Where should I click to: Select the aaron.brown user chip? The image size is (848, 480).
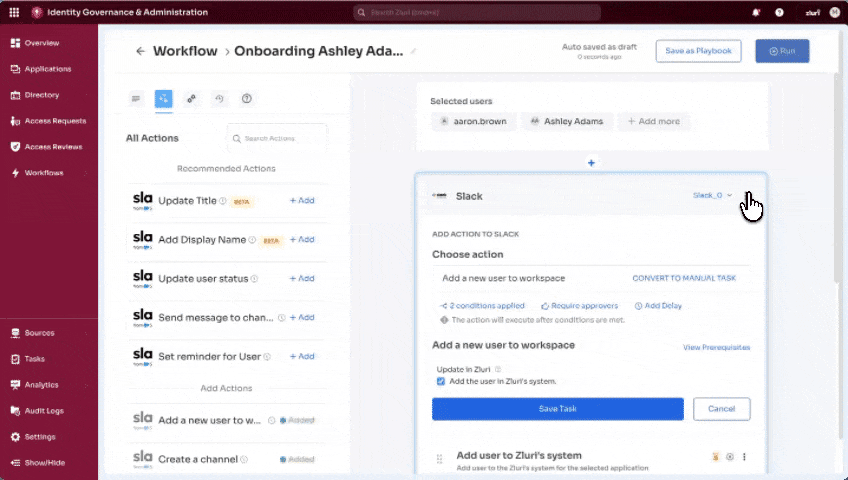(474, 121)
